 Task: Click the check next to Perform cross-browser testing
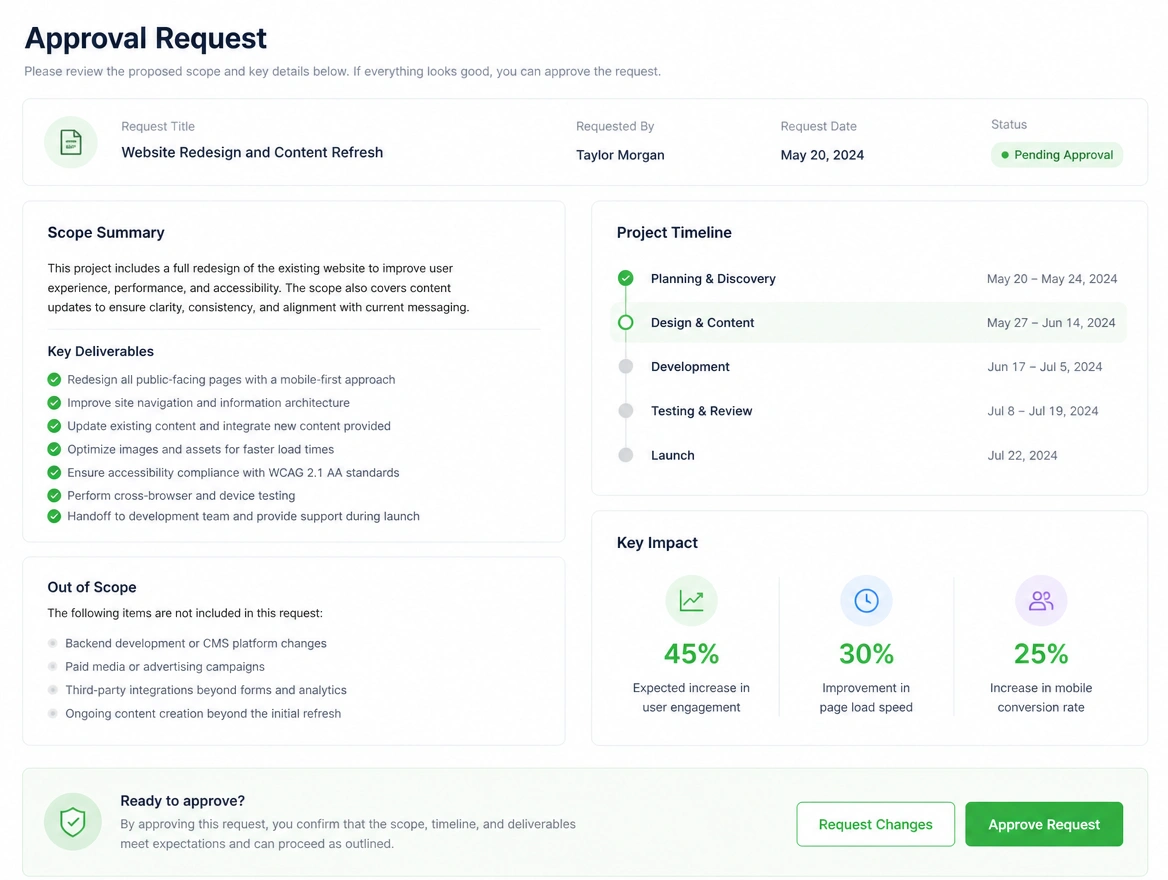coord(54,495)
